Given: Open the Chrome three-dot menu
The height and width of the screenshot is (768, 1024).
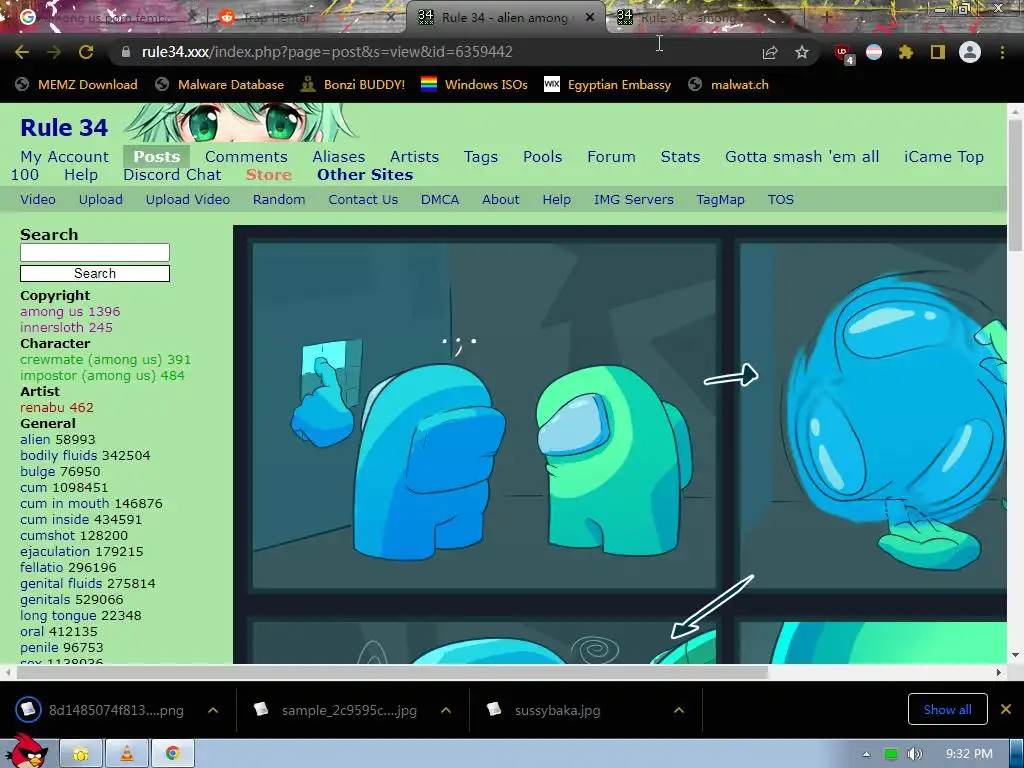Looking at the screenshot, I should coord(1002,52).
